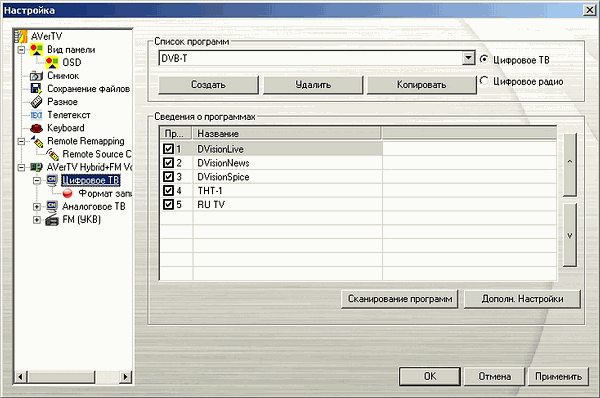Open Дополн. Настройки button
600x398 pixels.
[x=522, y=299]
